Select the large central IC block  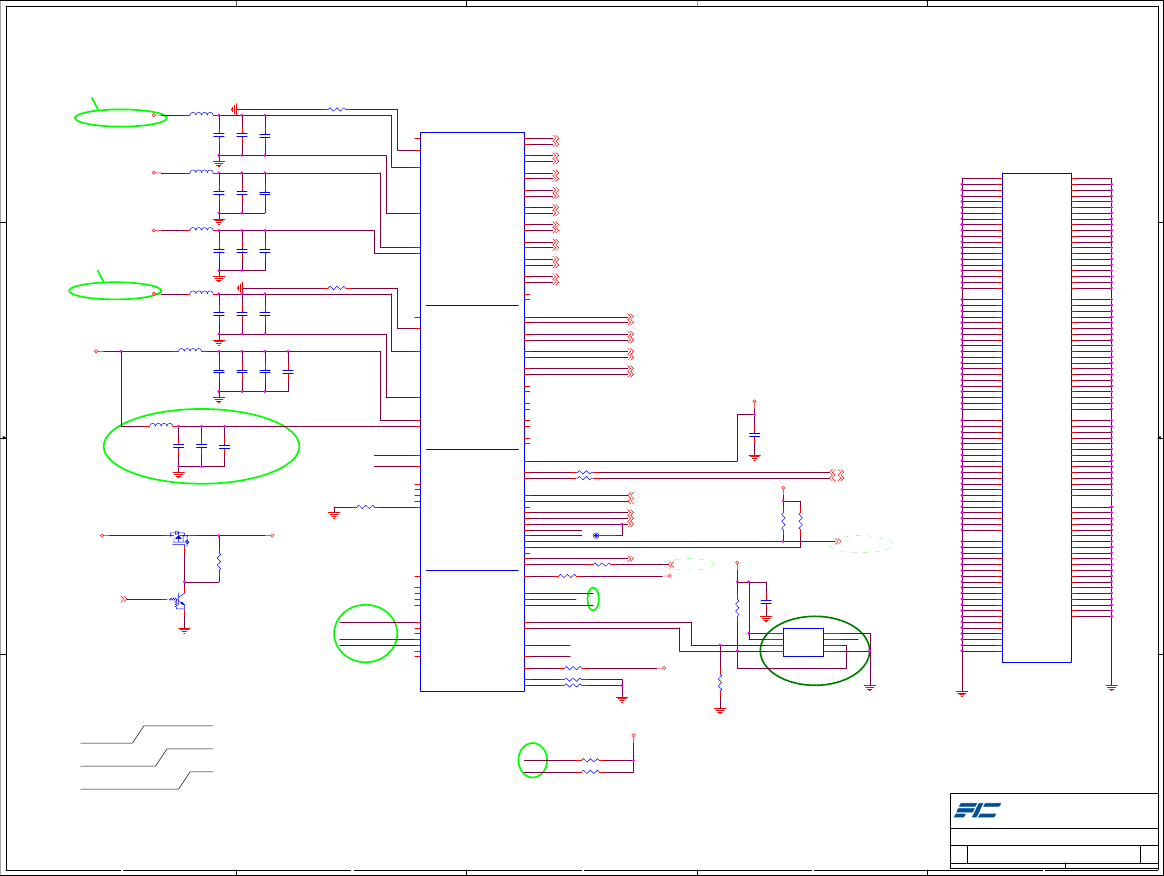tap(472, 412)
